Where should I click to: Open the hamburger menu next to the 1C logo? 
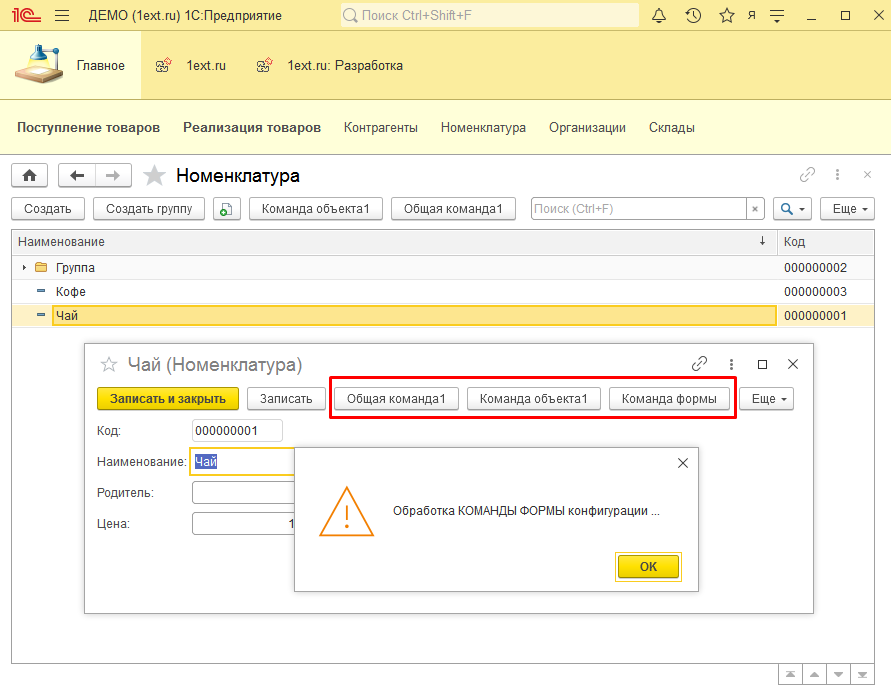(x=61, y=15)
